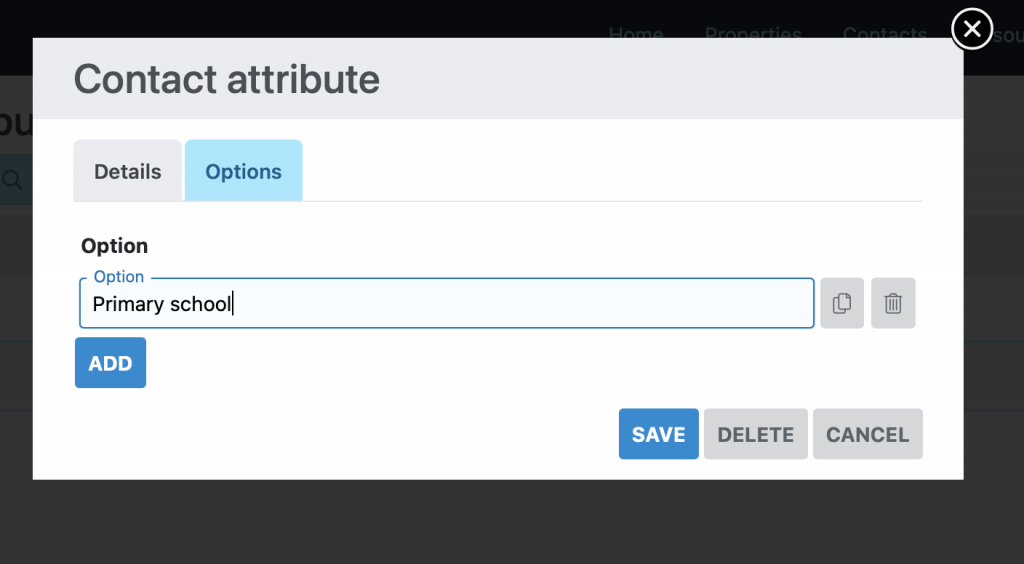Duplicate the Primary school option
This screenshot has height=564, width=1024.
(x=842, y=303)
